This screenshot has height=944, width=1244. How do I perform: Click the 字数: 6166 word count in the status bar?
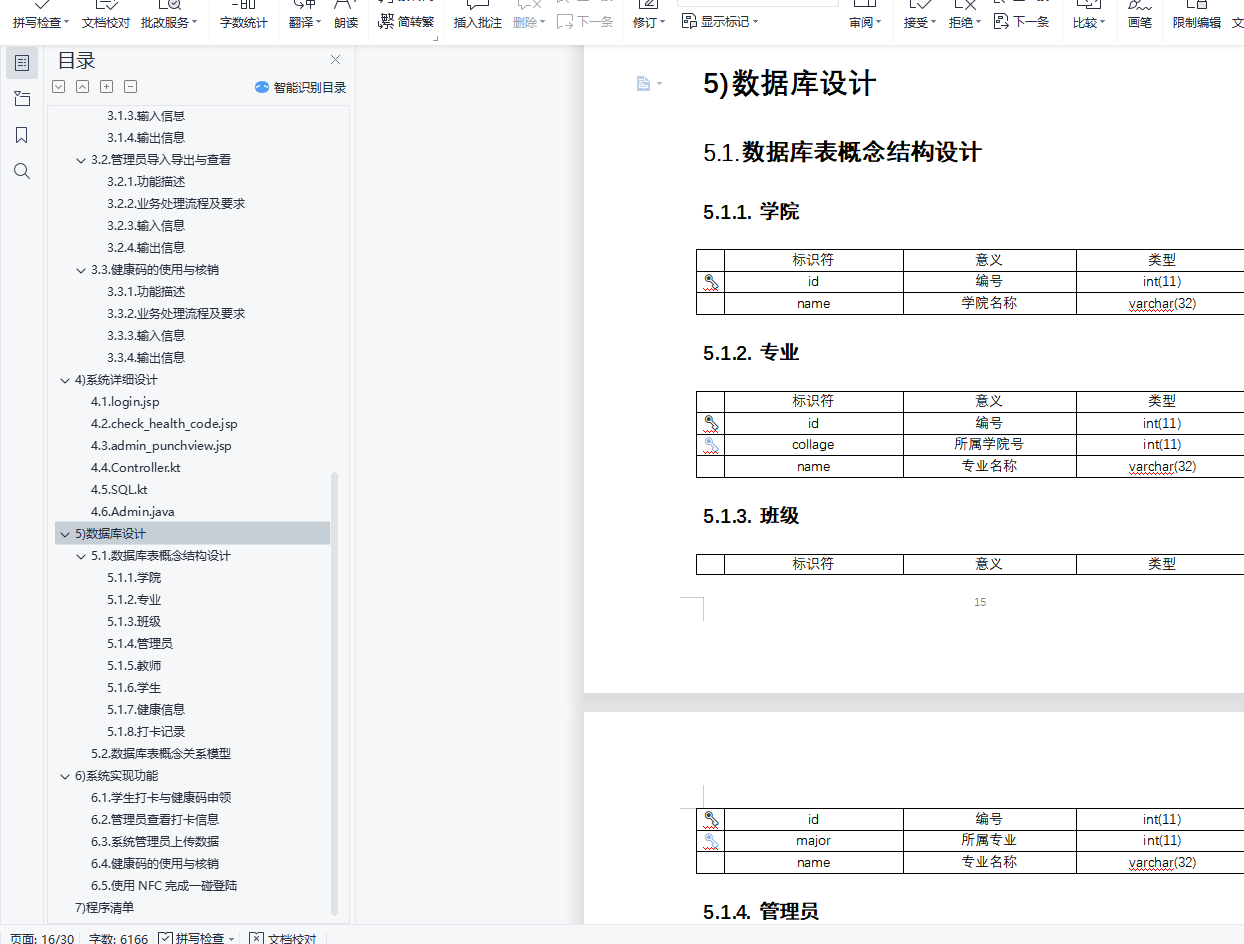tap(118, 938)
